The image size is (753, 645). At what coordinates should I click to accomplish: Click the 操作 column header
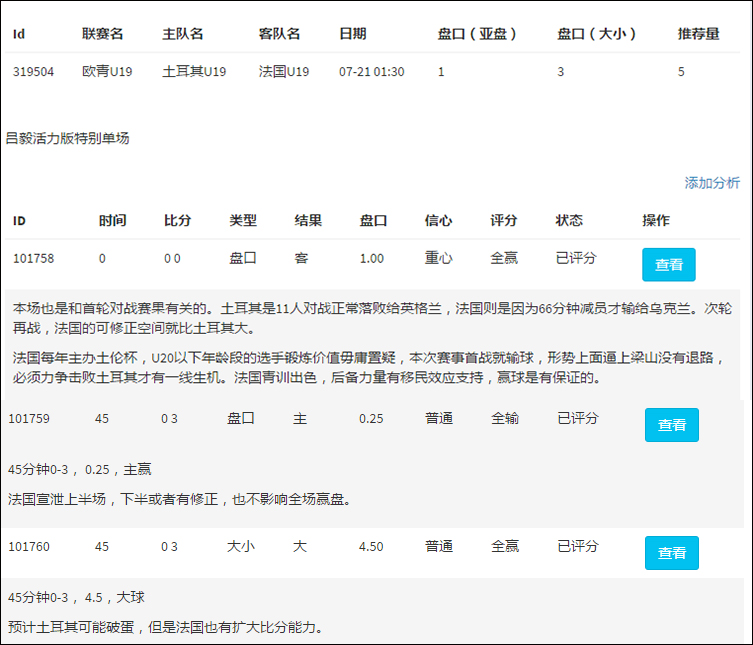coord(656,220)
